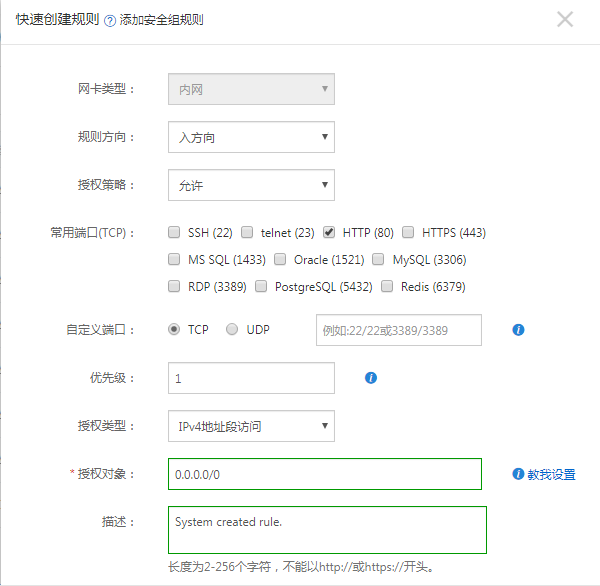The image size is (600, 586).
Task: Click info icon beside 教我设置
Action: tap(518, 474)
